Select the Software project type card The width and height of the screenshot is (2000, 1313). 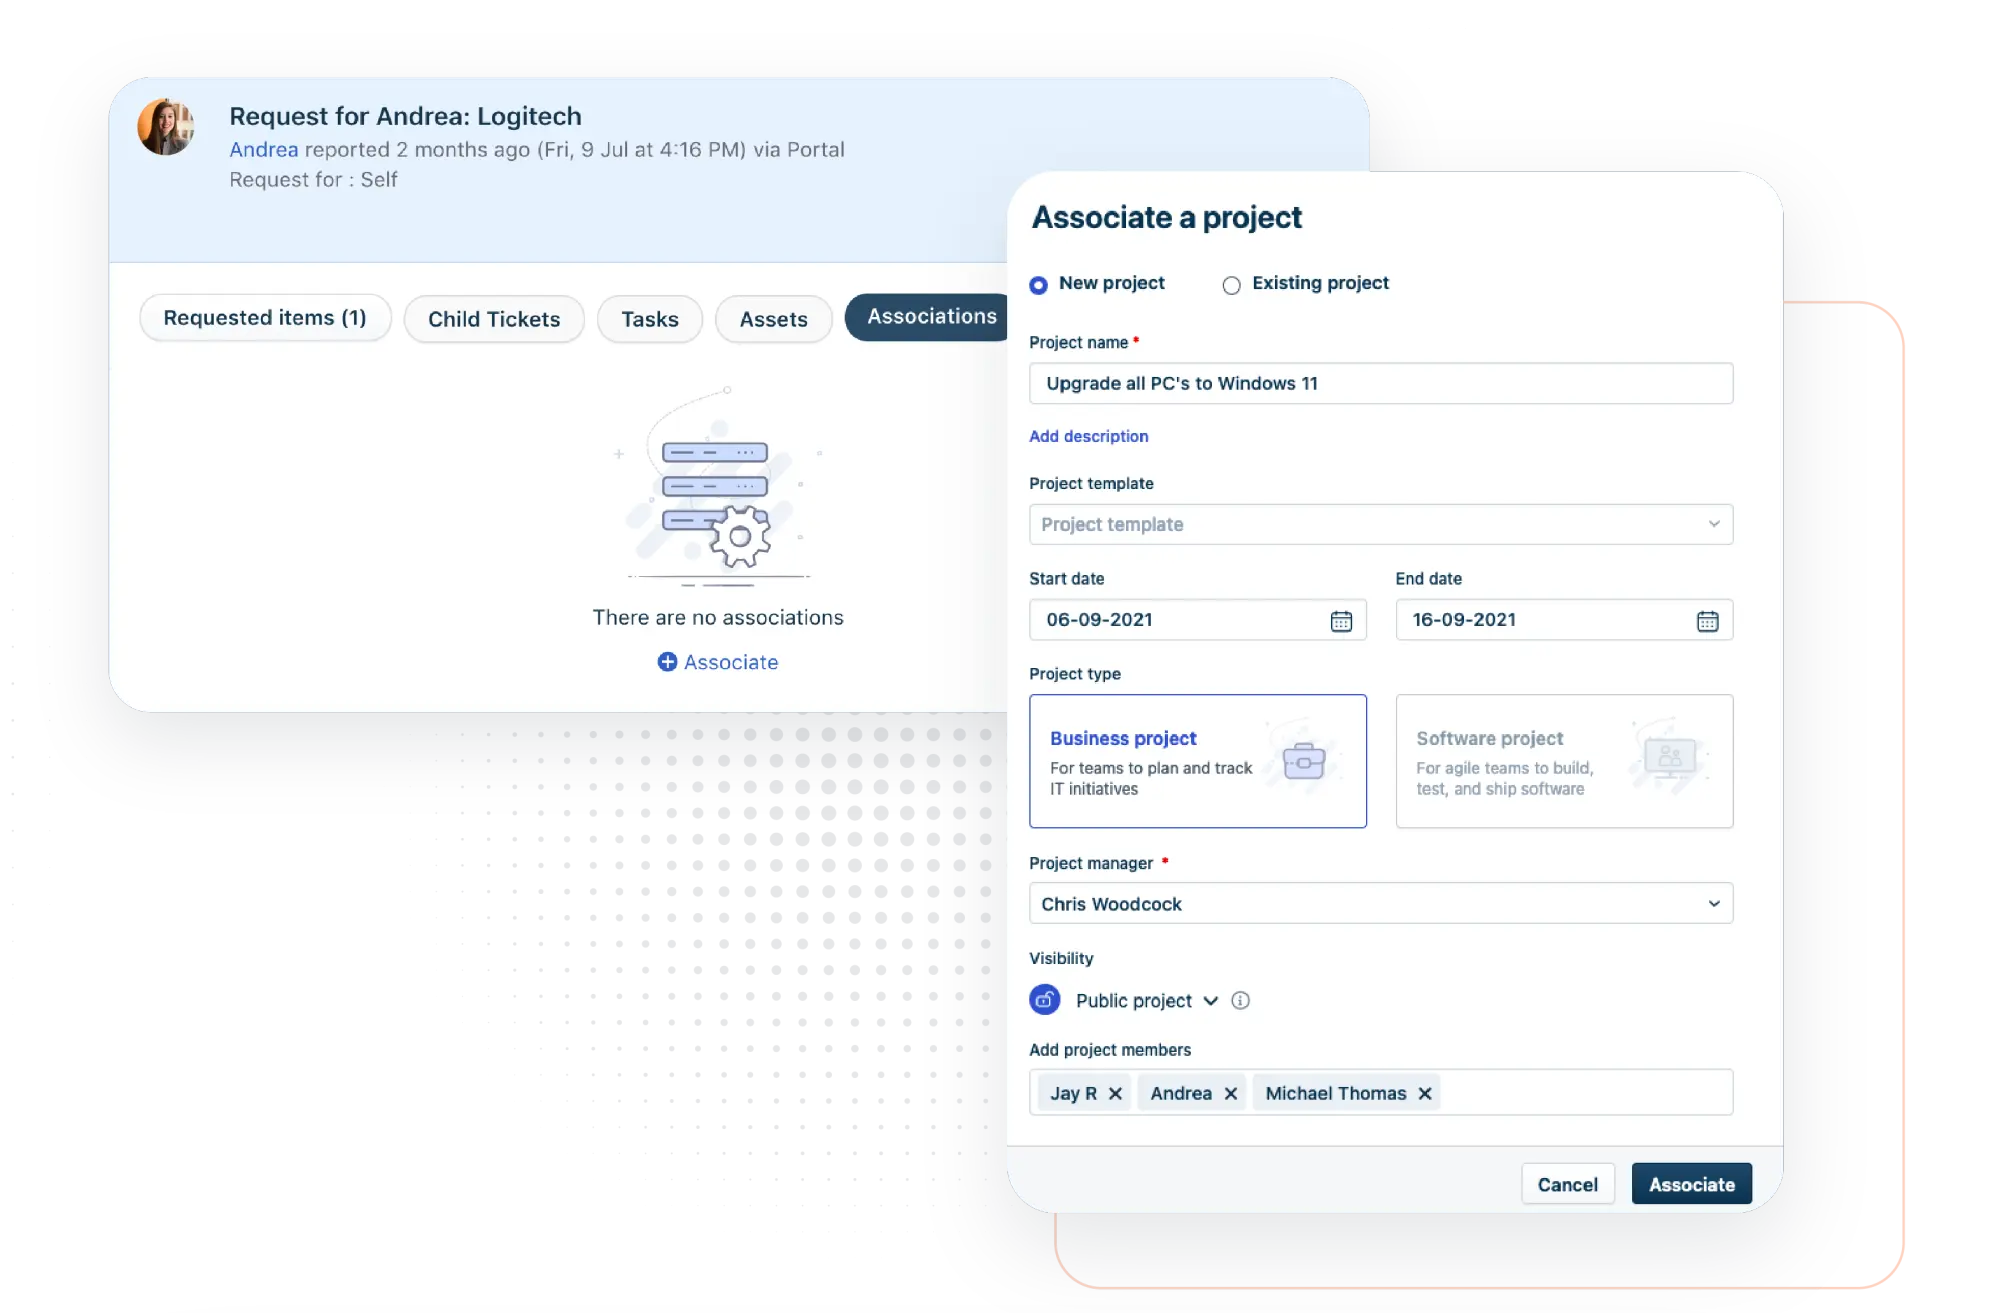click(1563, 761)
